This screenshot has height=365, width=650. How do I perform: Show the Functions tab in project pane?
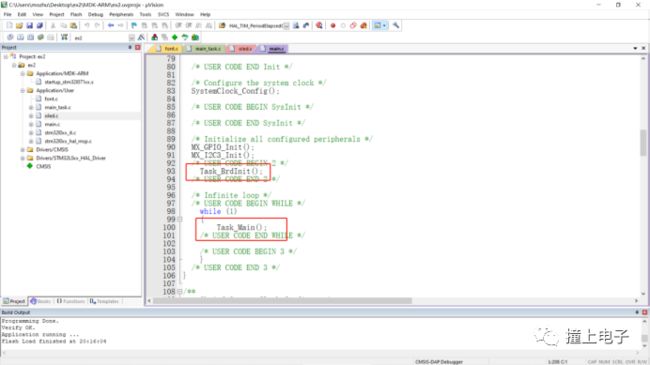coord(71,301)
